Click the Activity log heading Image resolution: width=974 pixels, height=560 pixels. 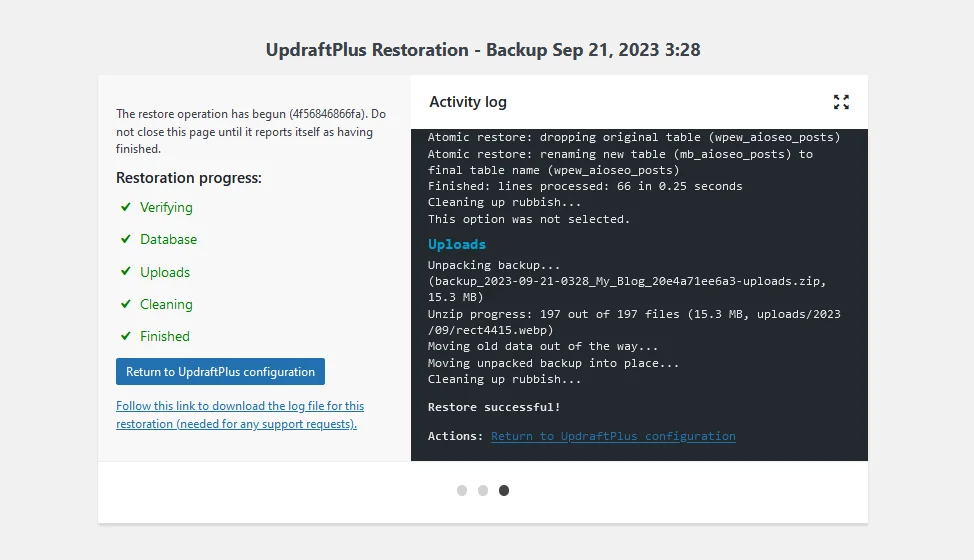468,102
